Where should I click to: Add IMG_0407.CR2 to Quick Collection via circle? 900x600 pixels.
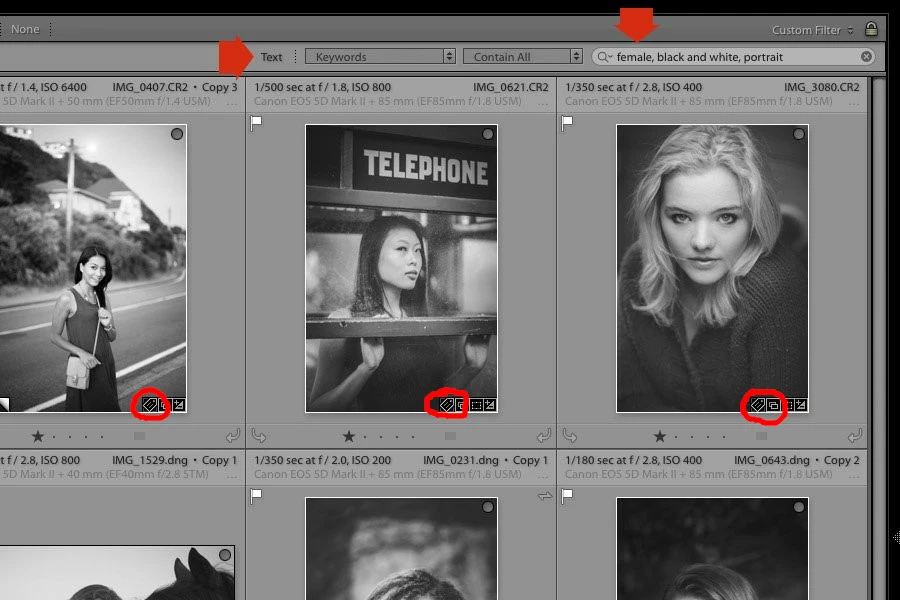177,134
